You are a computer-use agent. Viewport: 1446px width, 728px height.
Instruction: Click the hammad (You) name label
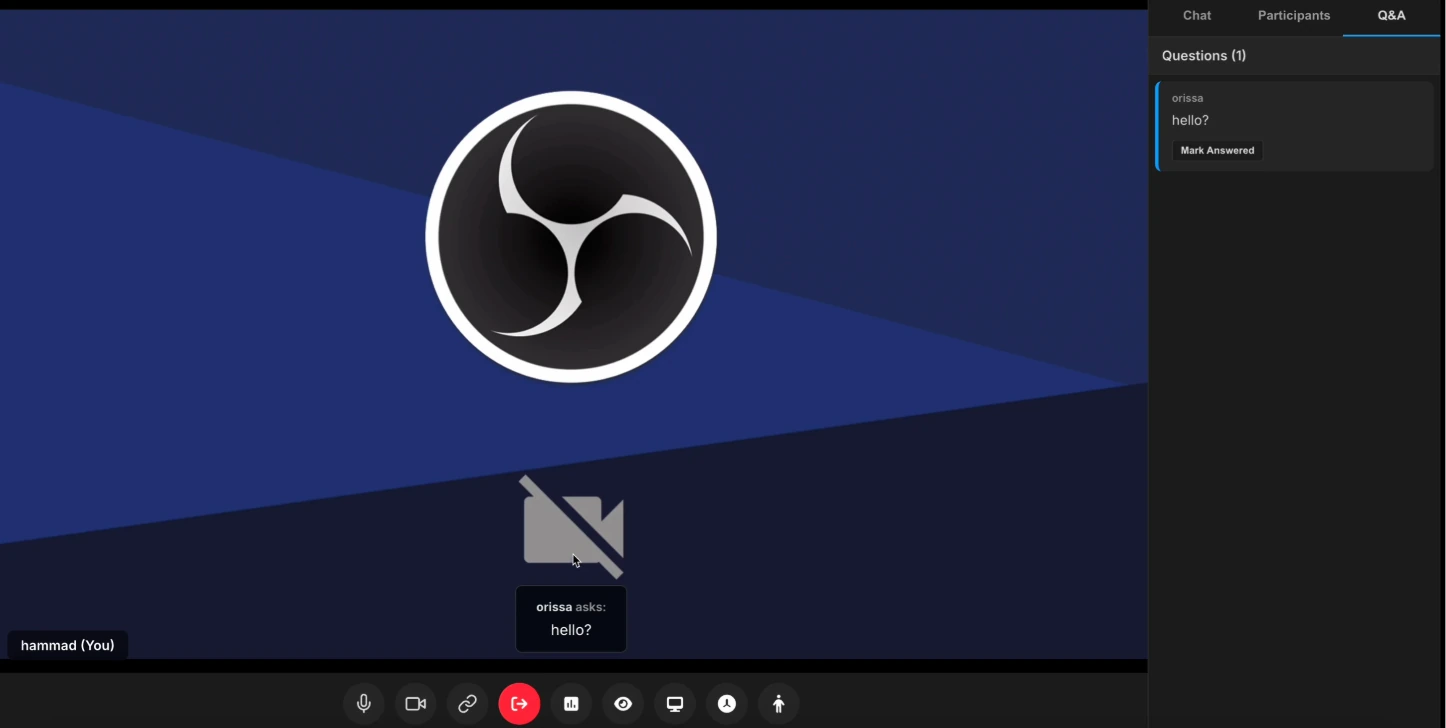click(68, 646)
